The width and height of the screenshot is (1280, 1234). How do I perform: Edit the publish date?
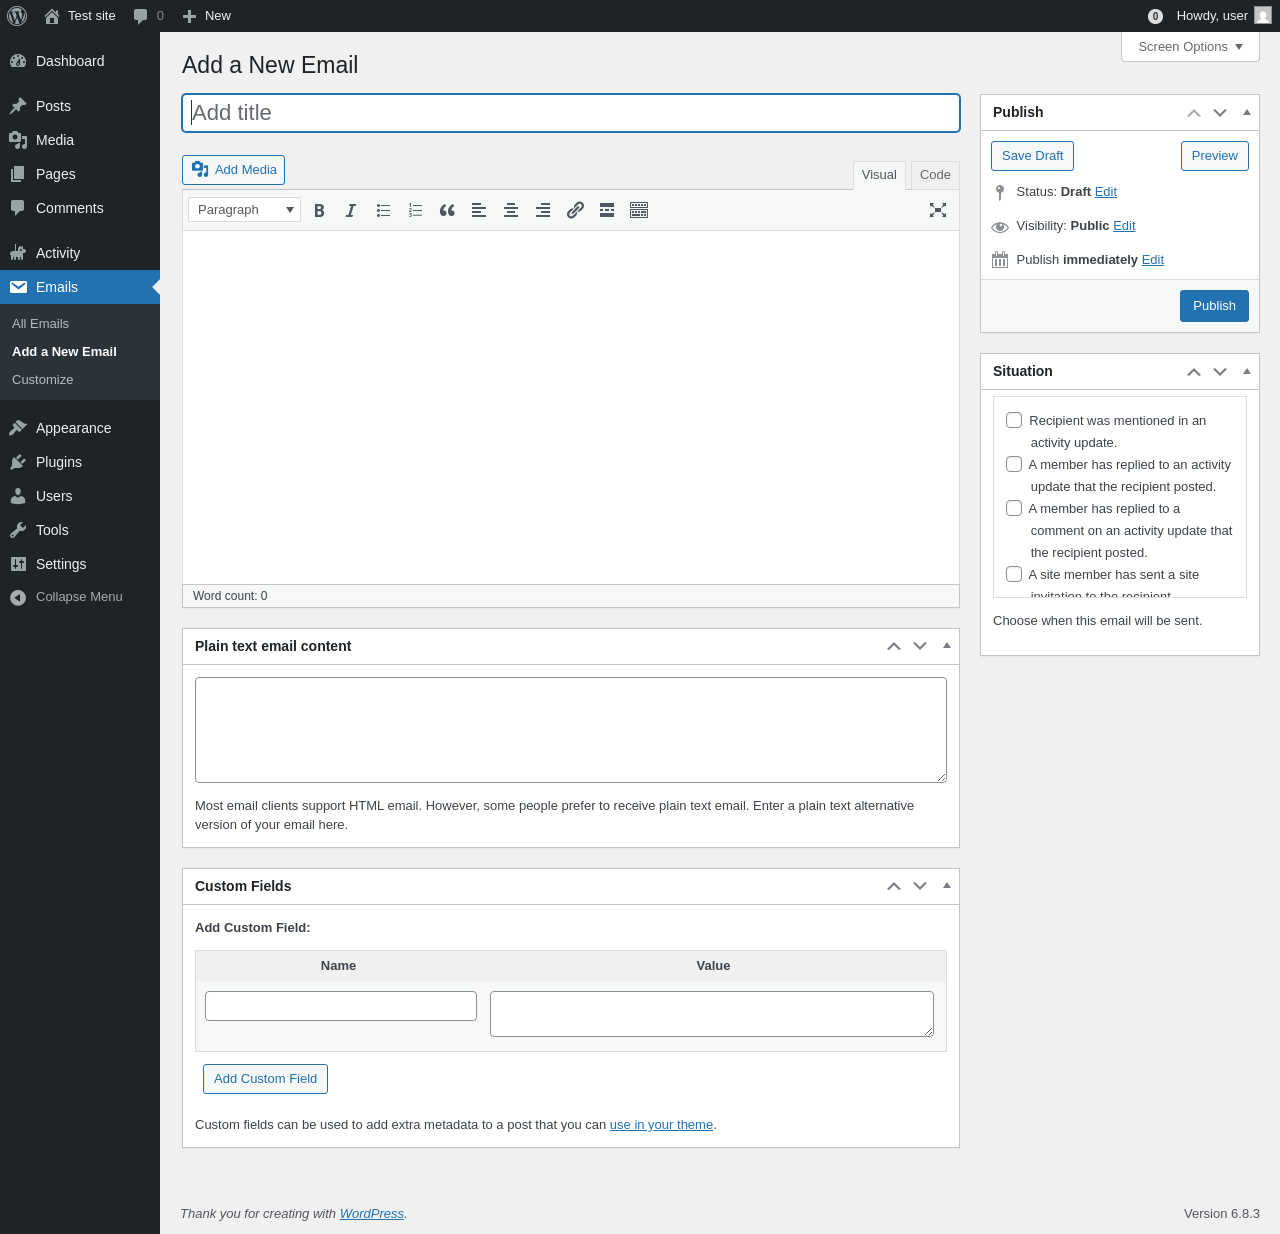(1153, 260)
